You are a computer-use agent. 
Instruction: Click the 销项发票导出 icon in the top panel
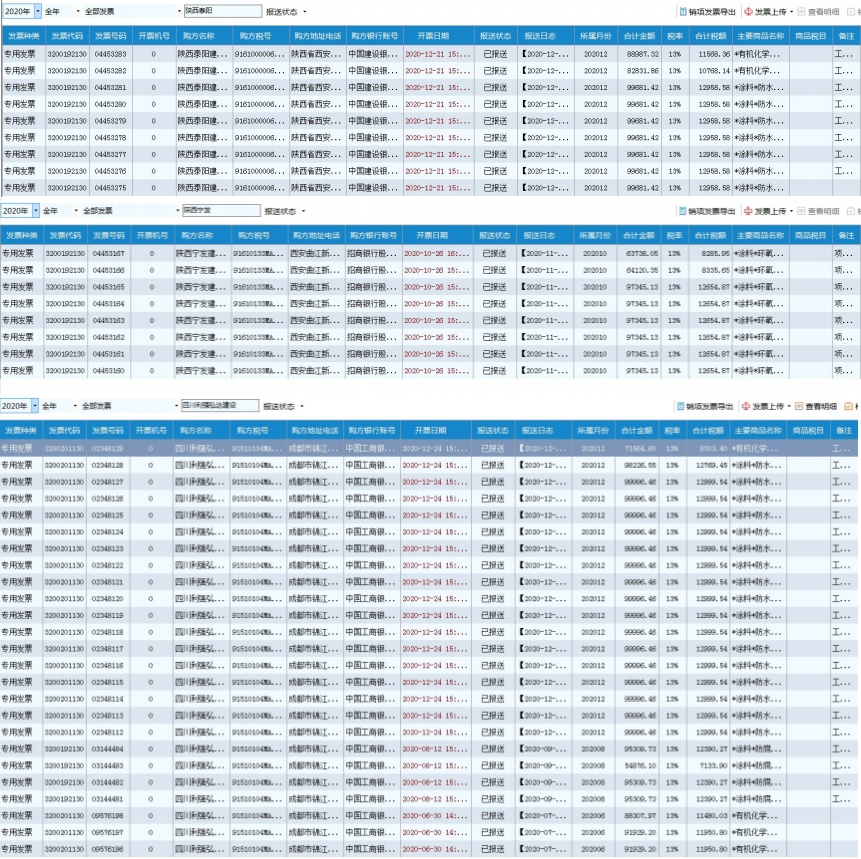tap(683, 12)
